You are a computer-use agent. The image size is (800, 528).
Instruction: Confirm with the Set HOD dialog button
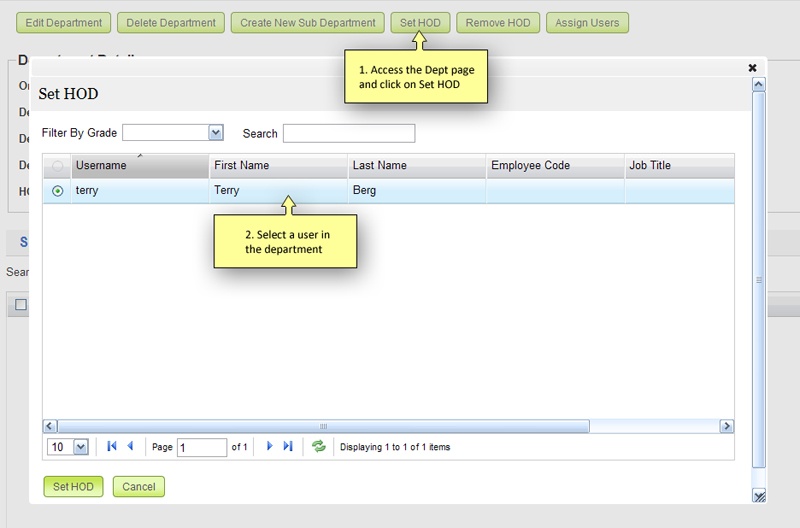(x=73, y=487)
